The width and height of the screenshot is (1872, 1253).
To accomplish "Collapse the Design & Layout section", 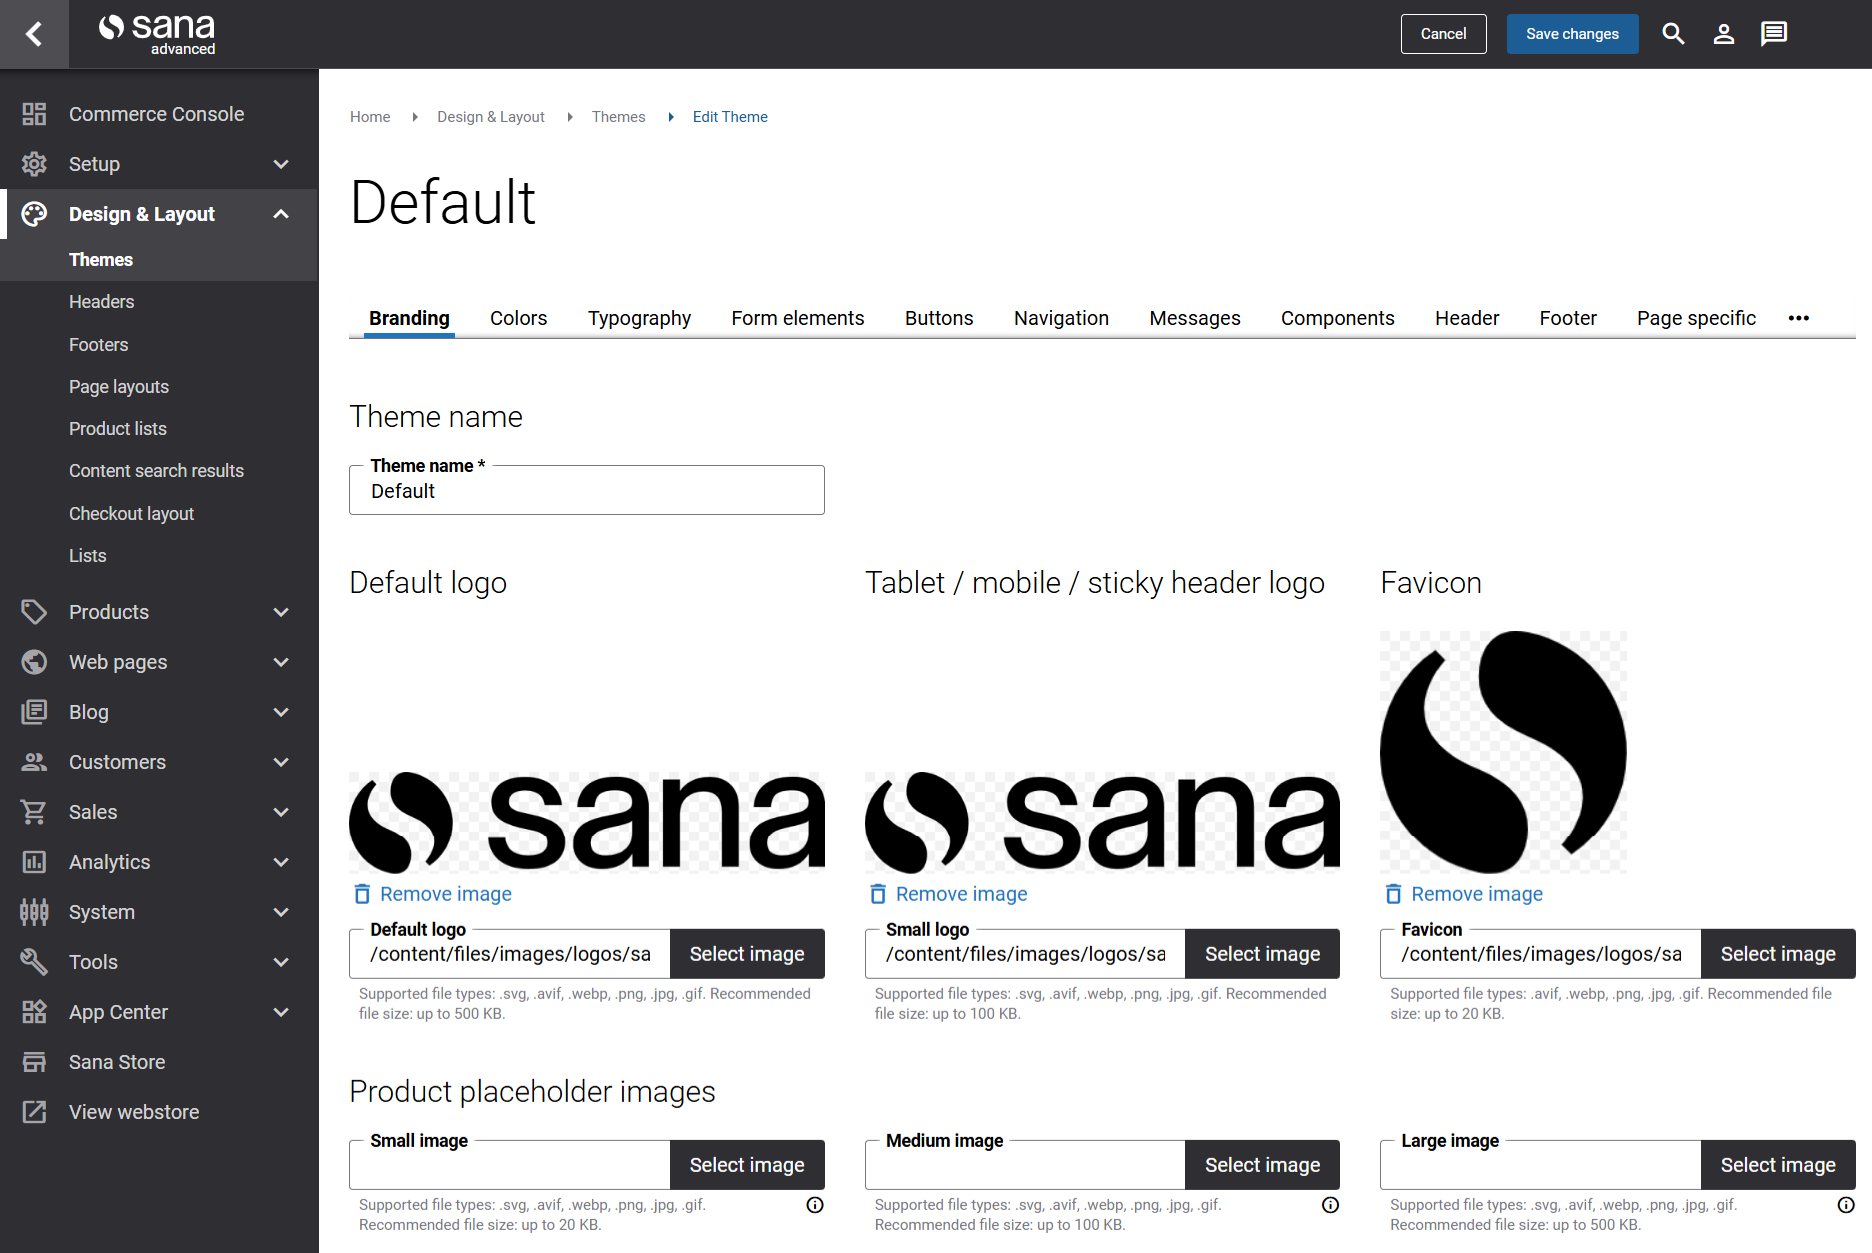I will coord(281,214).
